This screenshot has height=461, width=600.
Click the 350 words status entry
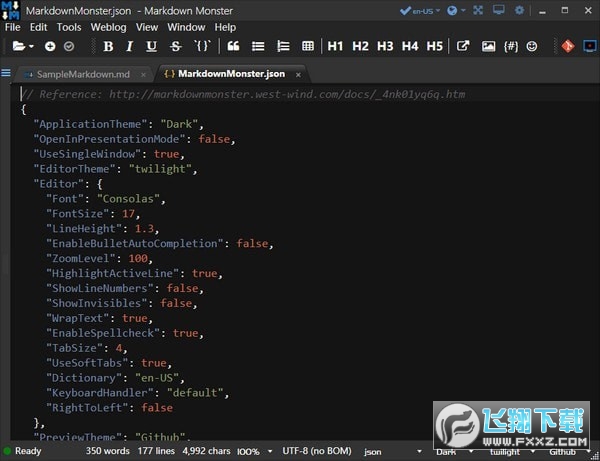(108, 451)
